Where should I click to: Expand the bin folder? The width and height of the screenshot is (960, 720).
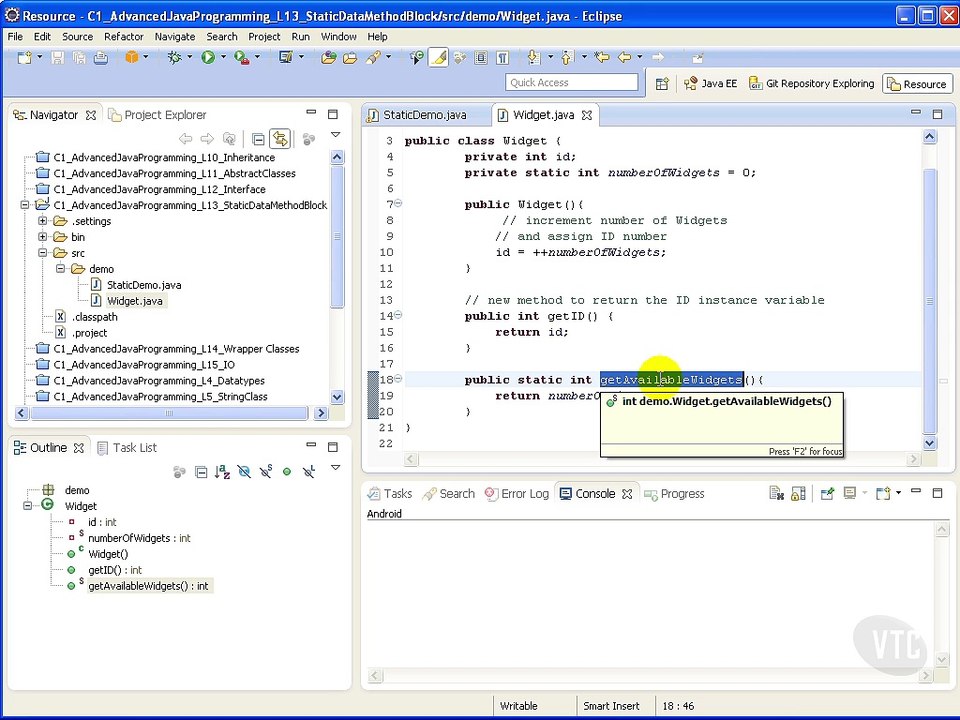(42, 237)
